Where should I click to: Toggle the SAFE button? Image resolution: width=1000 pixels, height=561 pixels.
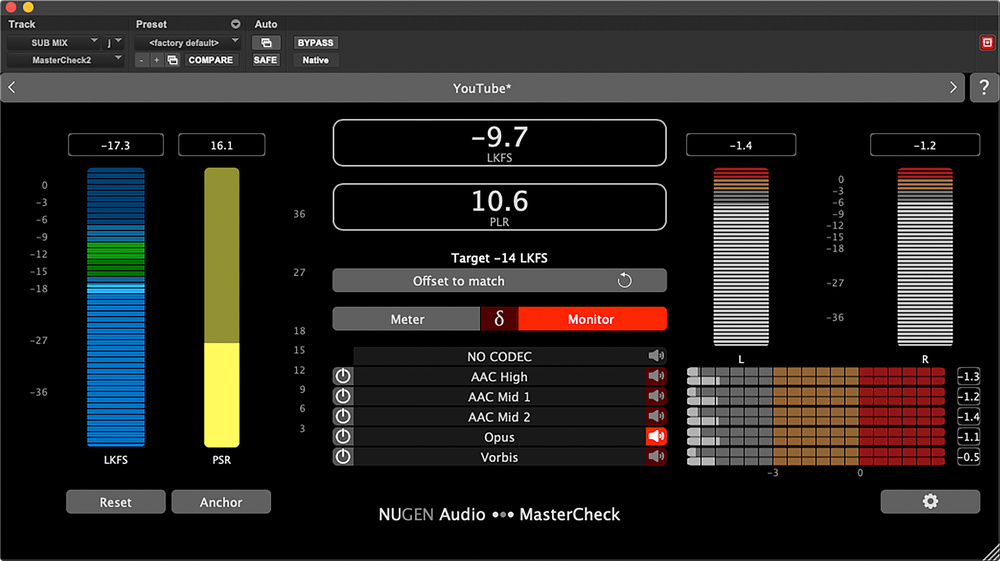(265, 60)
